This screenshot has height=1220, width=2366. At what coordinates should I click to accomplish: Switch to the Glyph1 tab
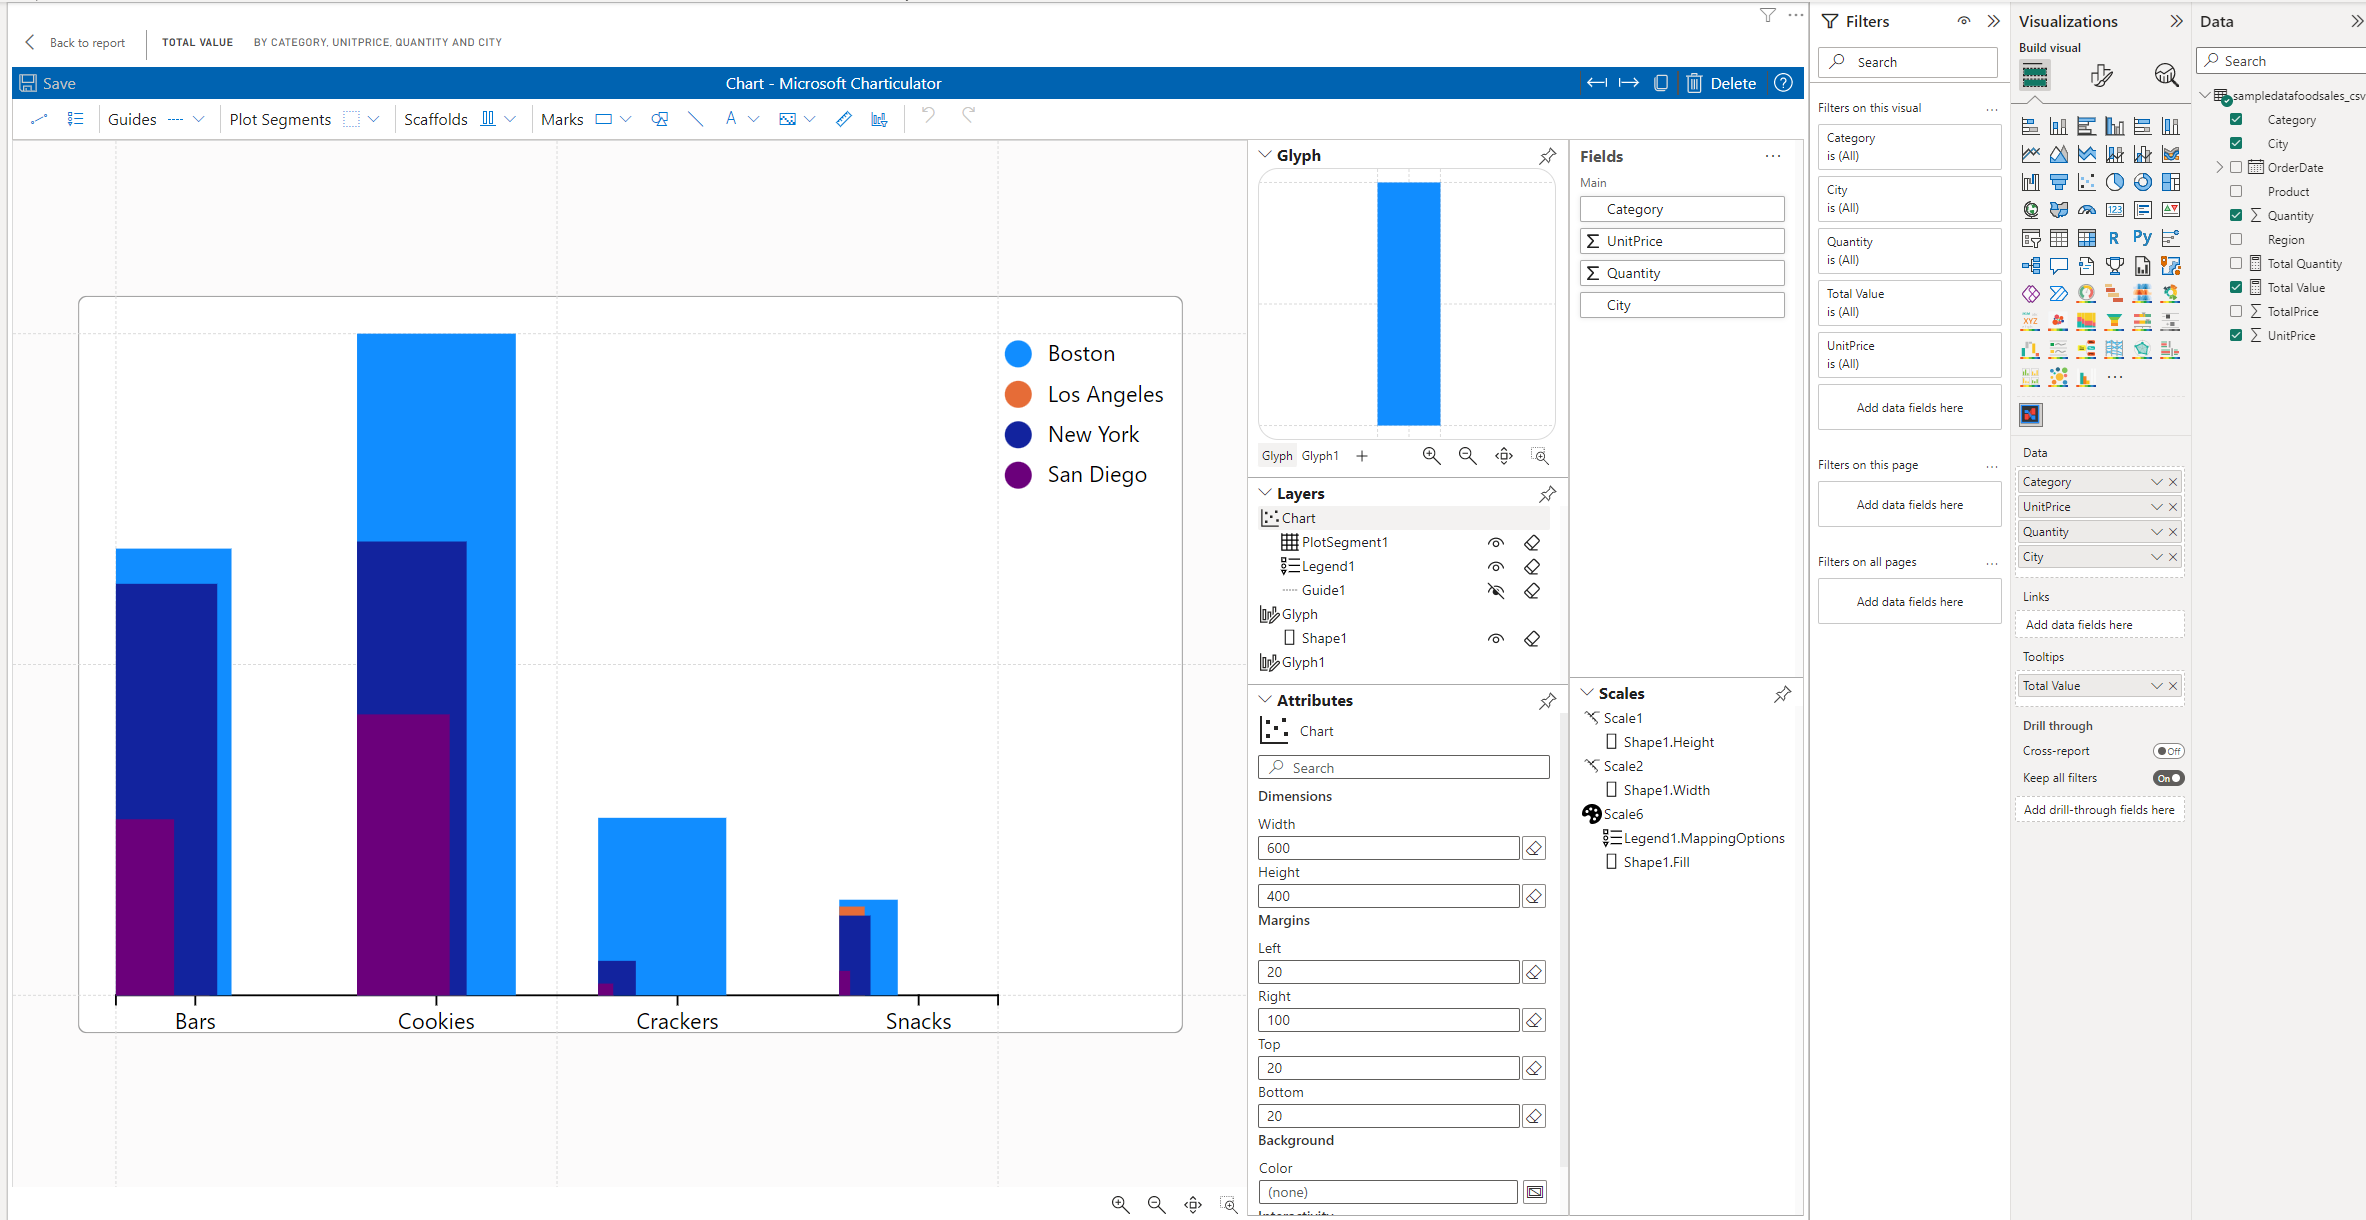pyautogui.click(x=1319, y=456)
